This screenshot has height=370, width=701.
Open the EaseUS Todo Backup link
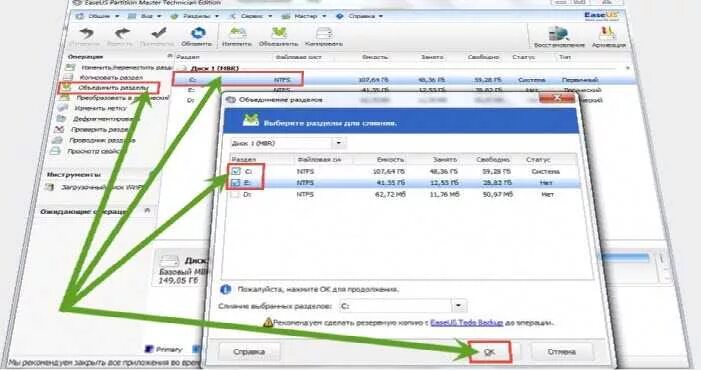point(467,322)
